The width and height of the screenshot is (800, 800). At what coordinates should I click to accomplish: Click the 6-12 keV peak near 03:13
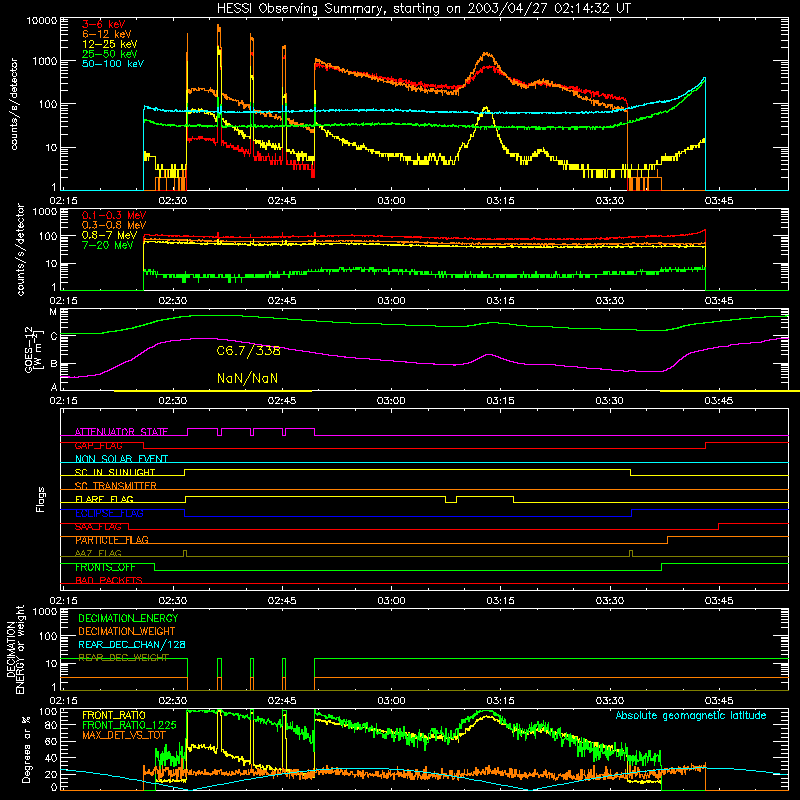pos(487,54)
